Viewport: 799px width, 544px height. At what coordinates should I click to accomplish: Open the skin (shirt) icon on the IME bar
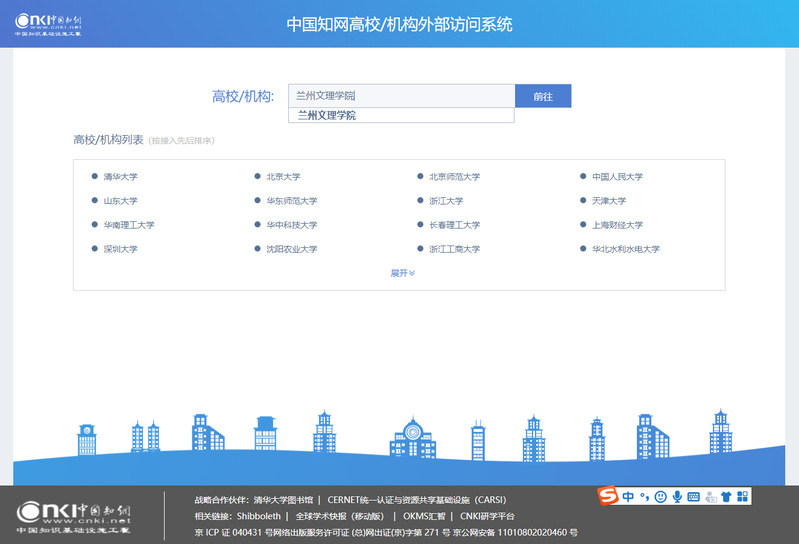[726, 497]
